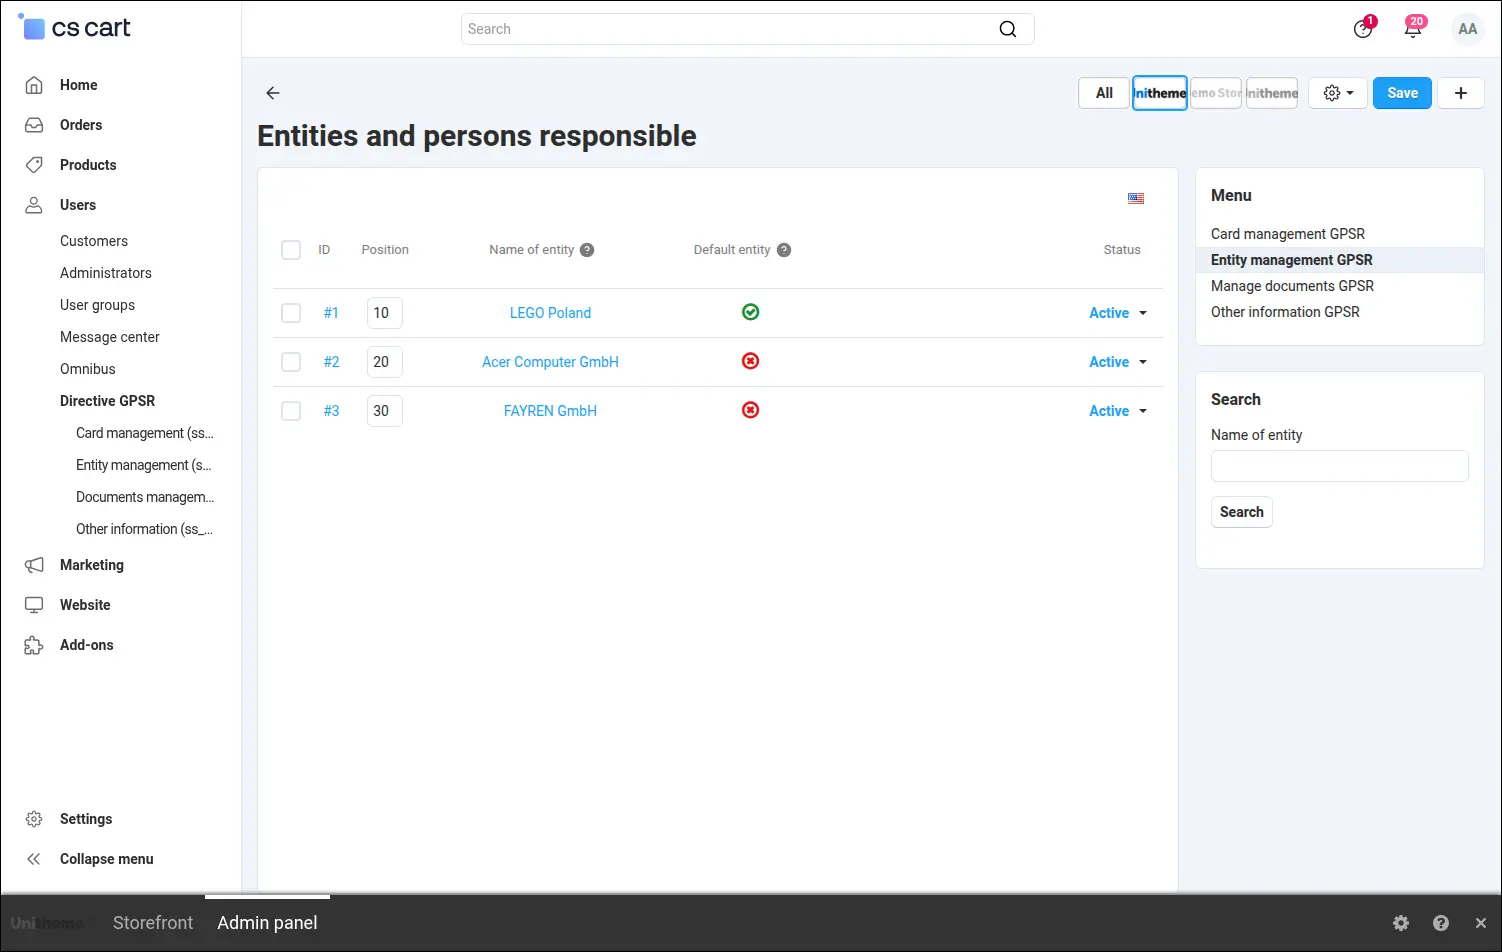Open the Add-ons sidebar section

pyautogui.click(x=87, y=645)
